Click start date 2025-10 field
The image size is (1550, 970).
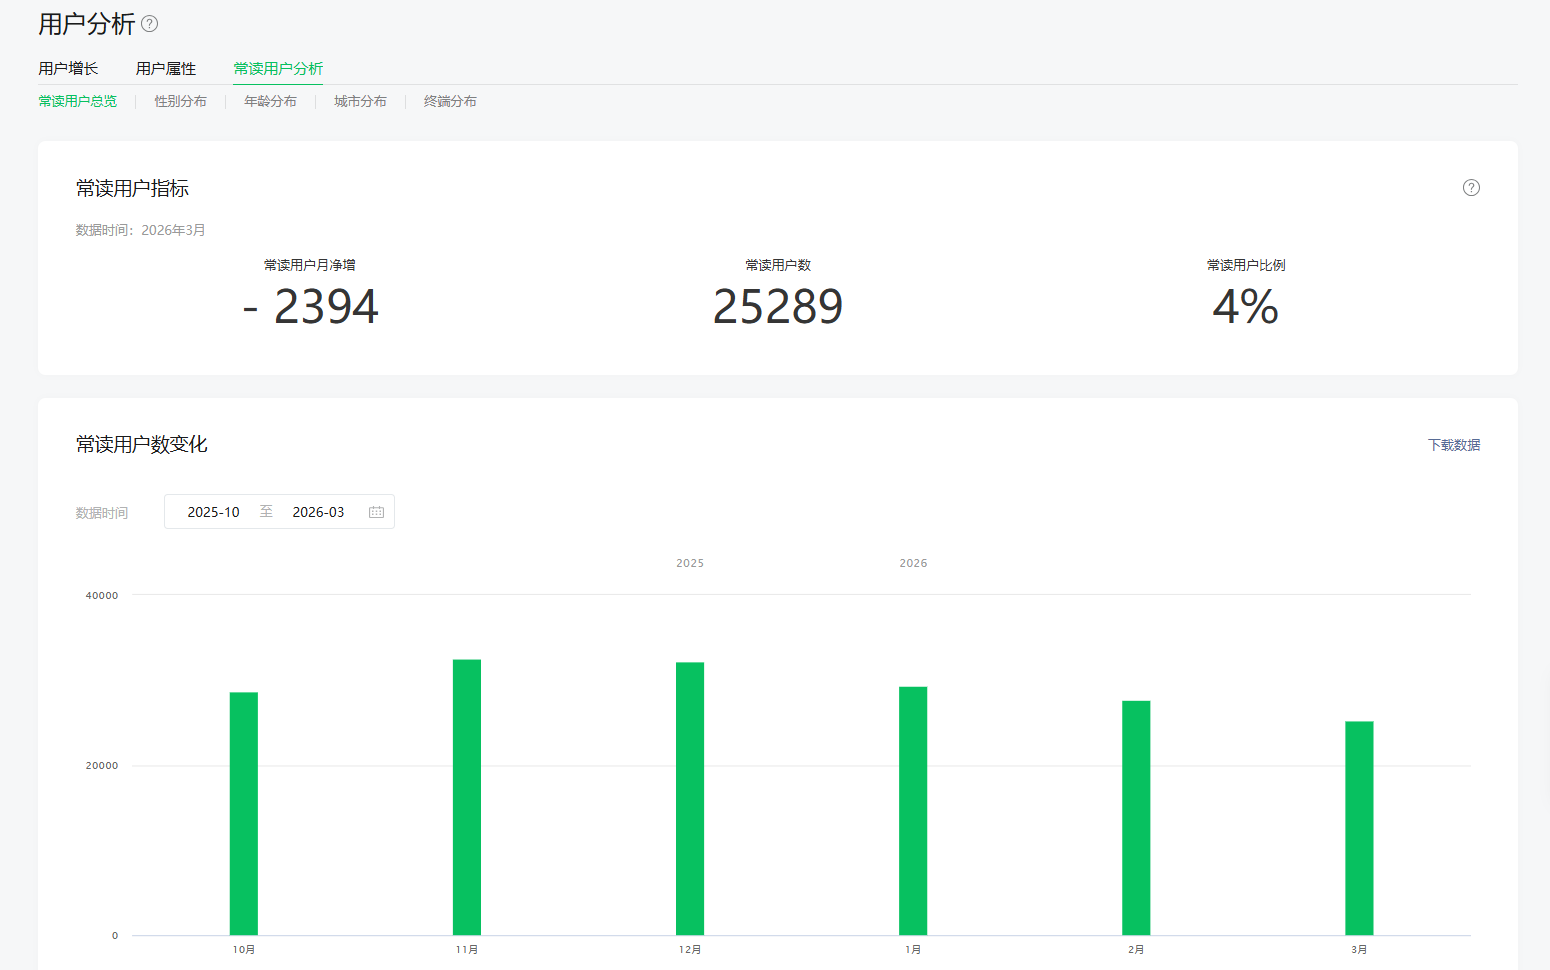click(214, 512)
